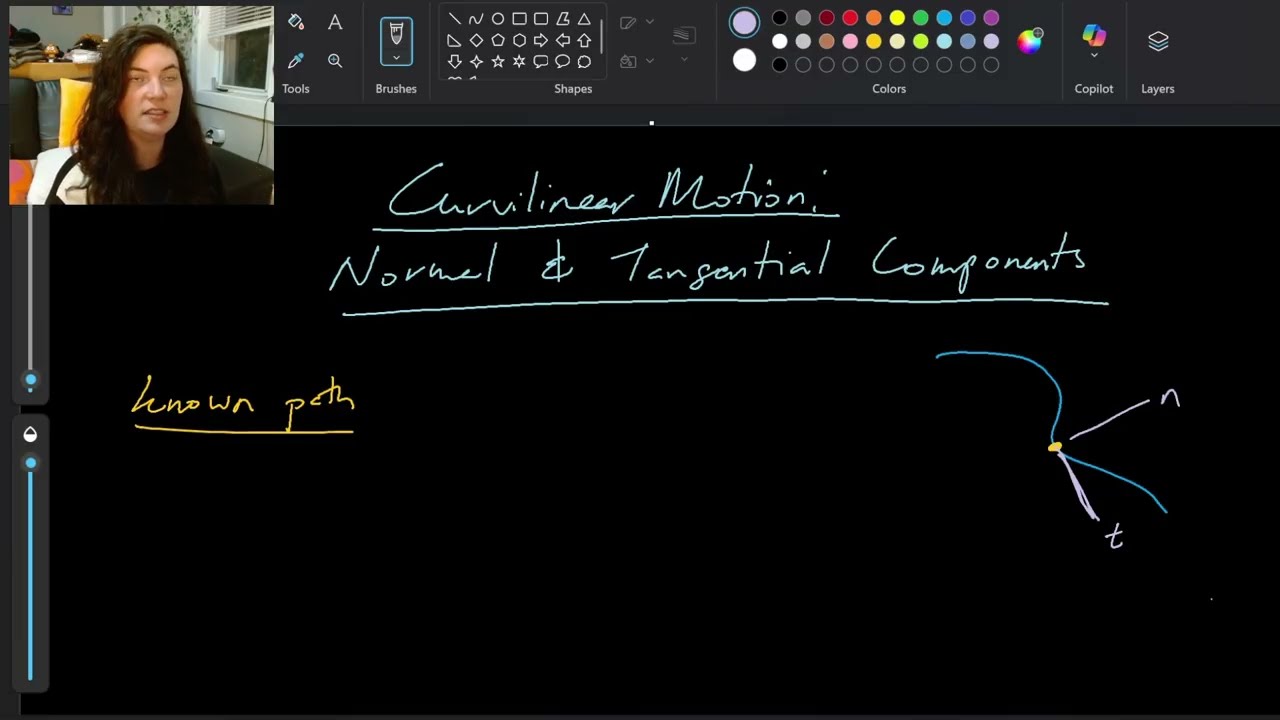Select the Color picker eyedropper tool
The width and height of the screenshot is (1280, 720).
pos(295,61)
